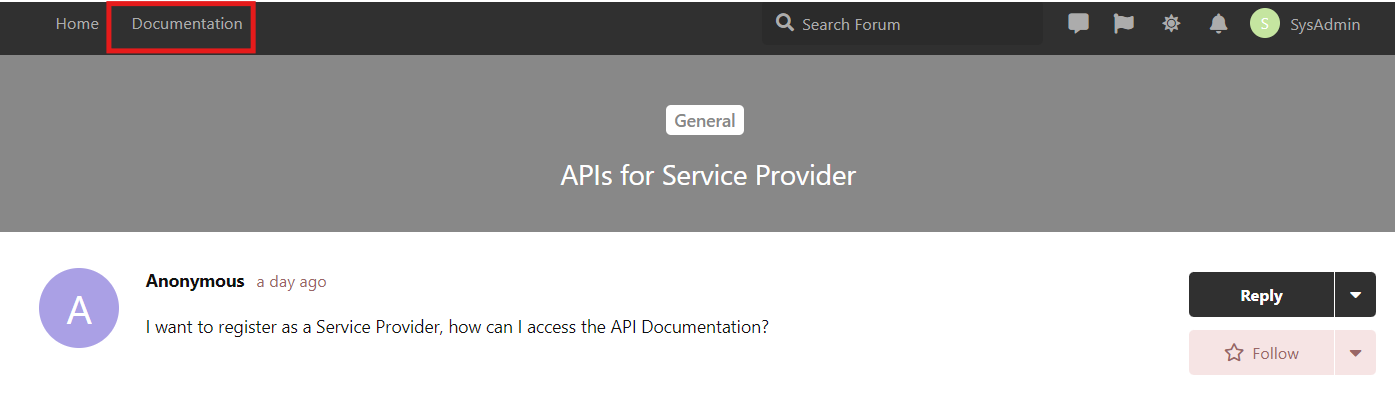Open the chat messages icon
This screenshot has width=1395, height=415.
pyautogui.click(x=1078, y=24)
